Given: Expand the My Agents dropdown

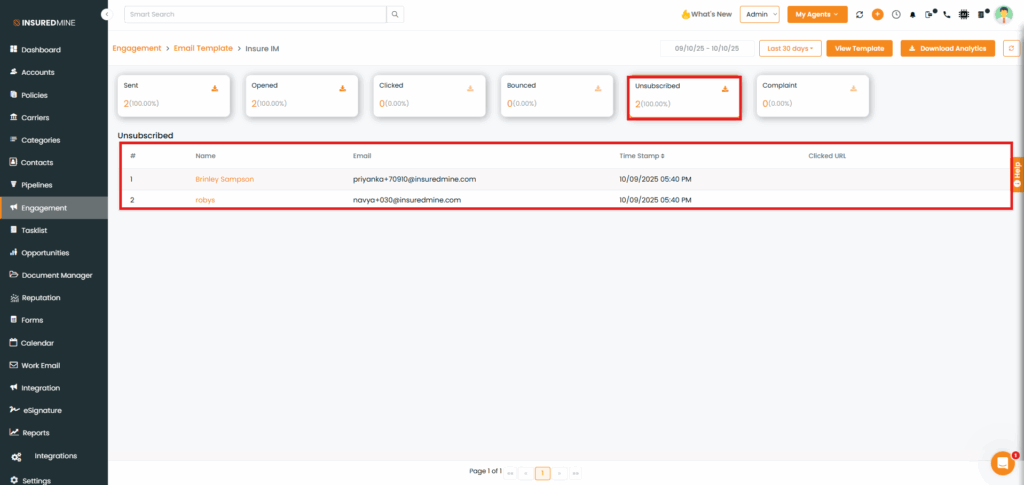Looking at the screenshot, I should tap(817, 15).
